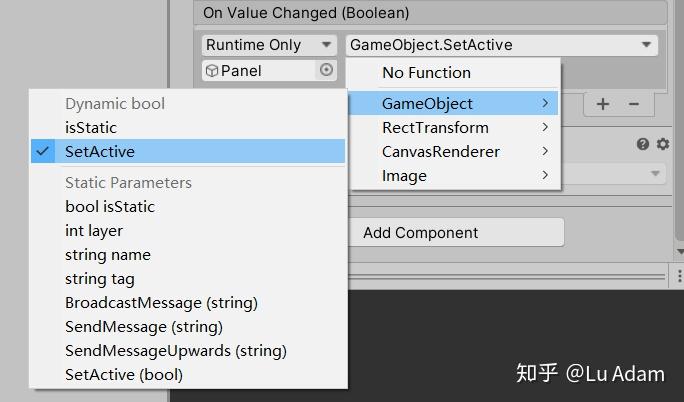Viewport: 684px width, 402px height.
Task: Open the component help reference icon
Action: point(644,145)
